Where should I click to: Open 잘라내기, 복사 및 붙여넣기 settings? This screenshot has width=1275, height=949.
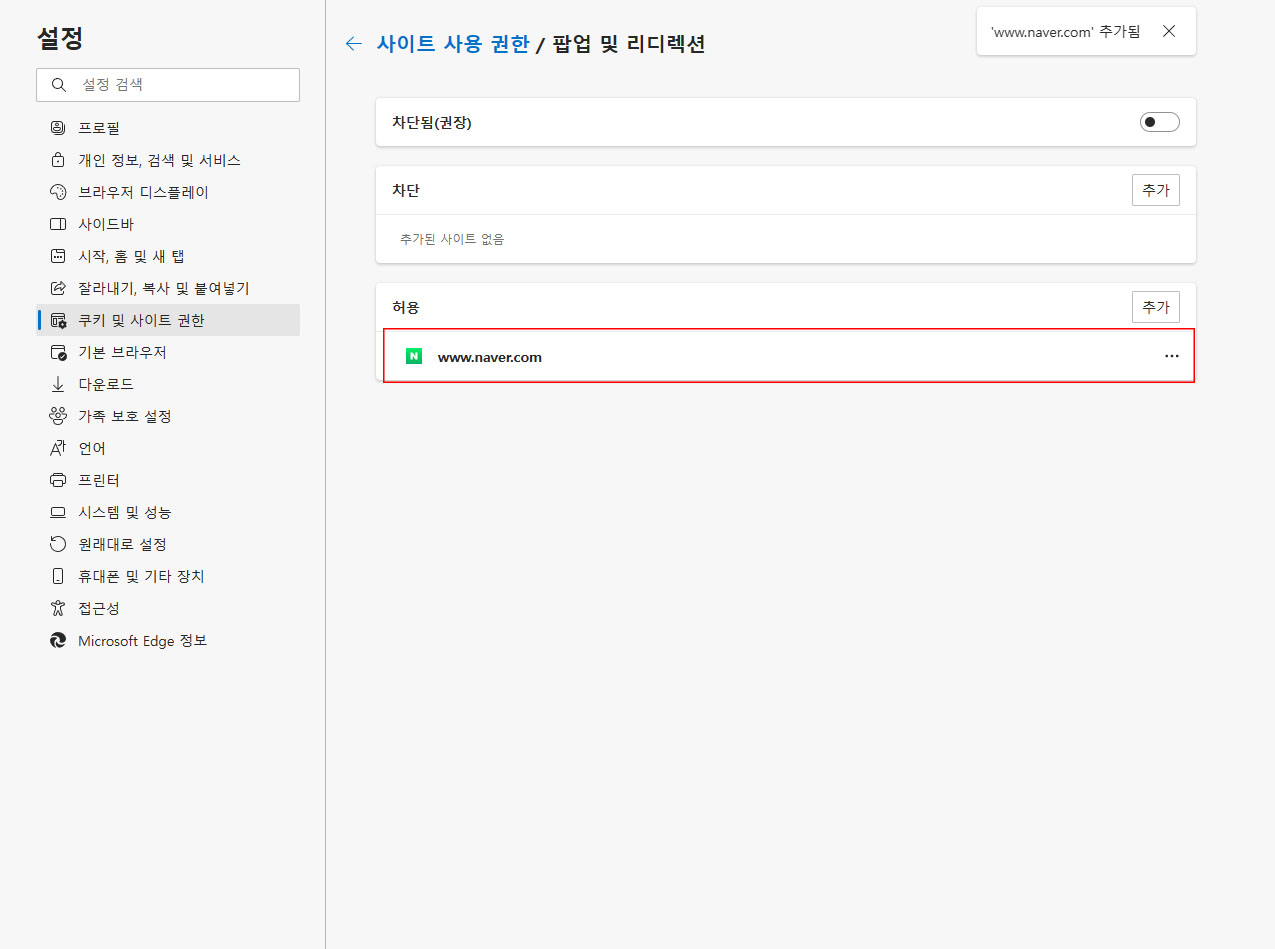point(168,288)
